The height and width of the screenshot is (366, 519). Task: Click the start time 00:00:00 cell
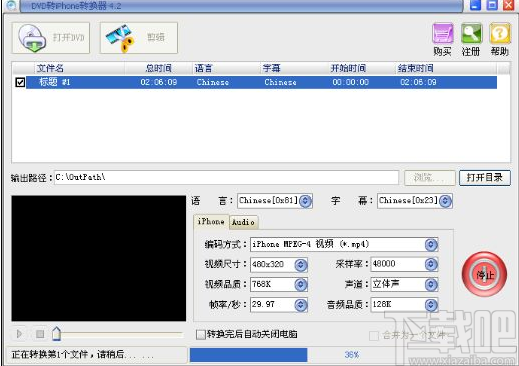(x=351, y=82)
